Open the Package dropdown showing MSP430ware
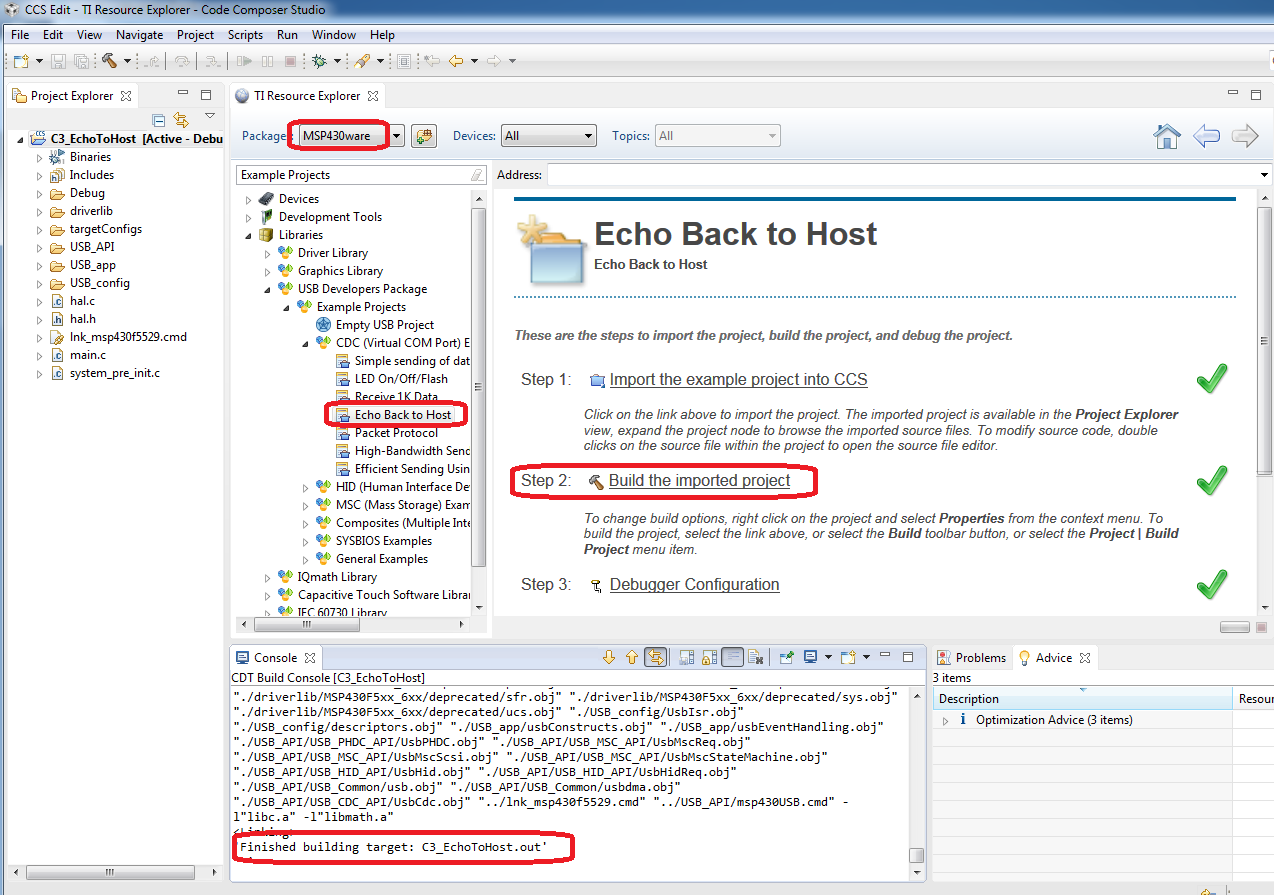 click(397, 136)
